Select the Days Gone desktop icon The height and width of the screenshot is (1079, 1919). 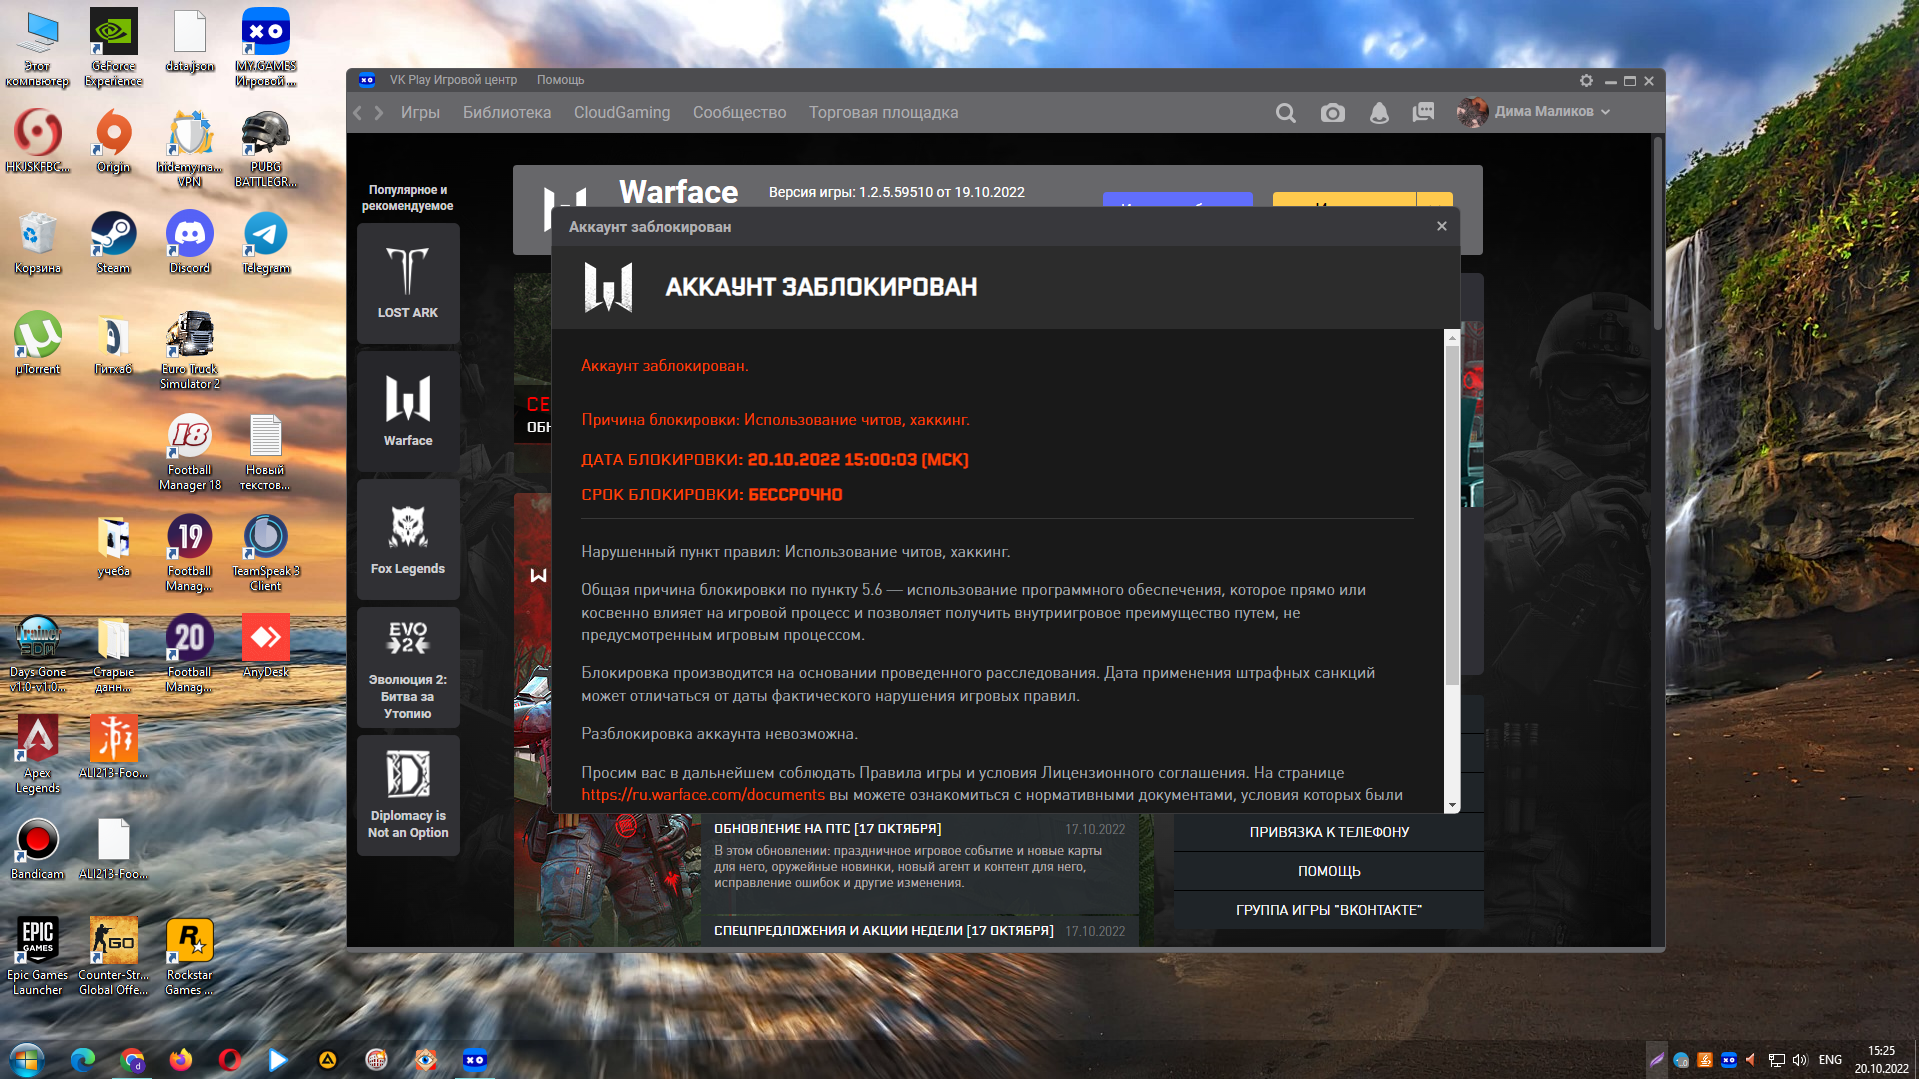coord(37,654)
